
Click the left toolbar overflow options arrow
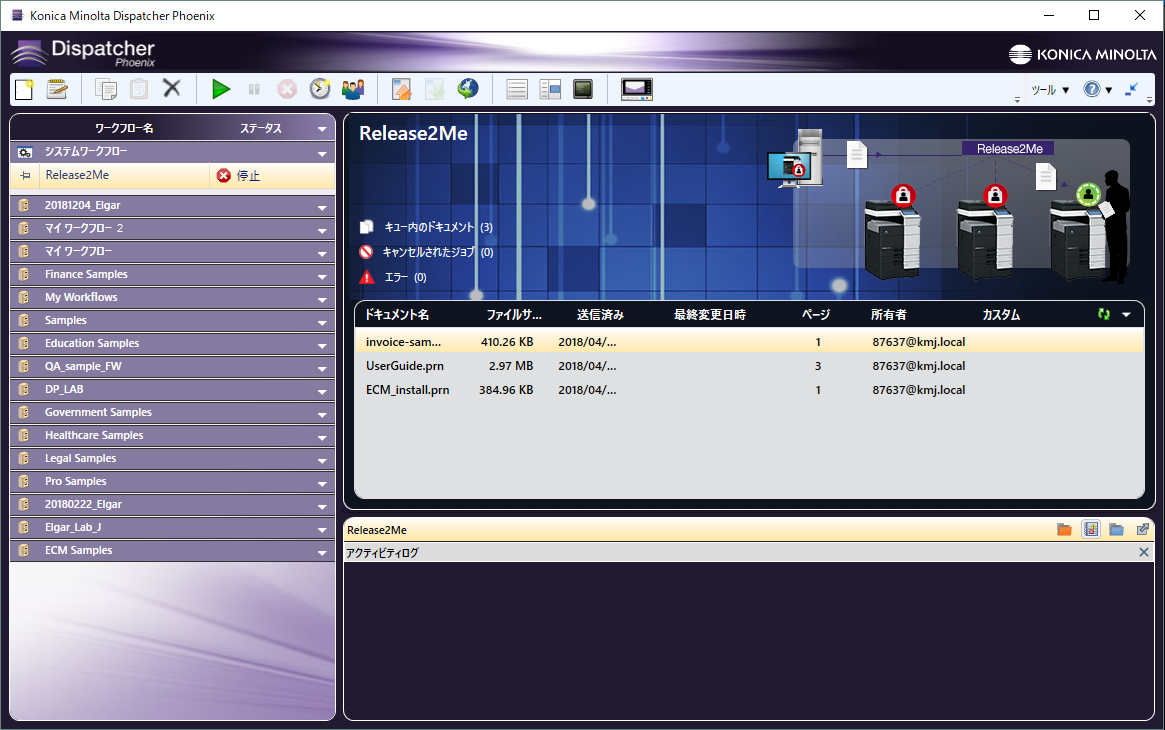tap(1017, 100)
